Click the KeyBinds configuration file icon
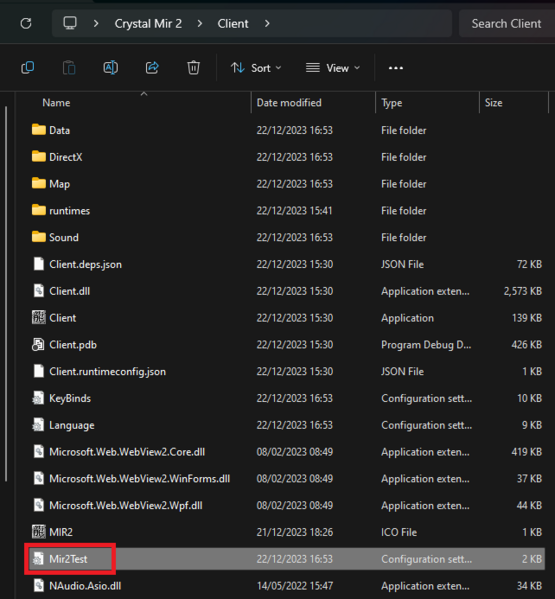 coord(38,398)
